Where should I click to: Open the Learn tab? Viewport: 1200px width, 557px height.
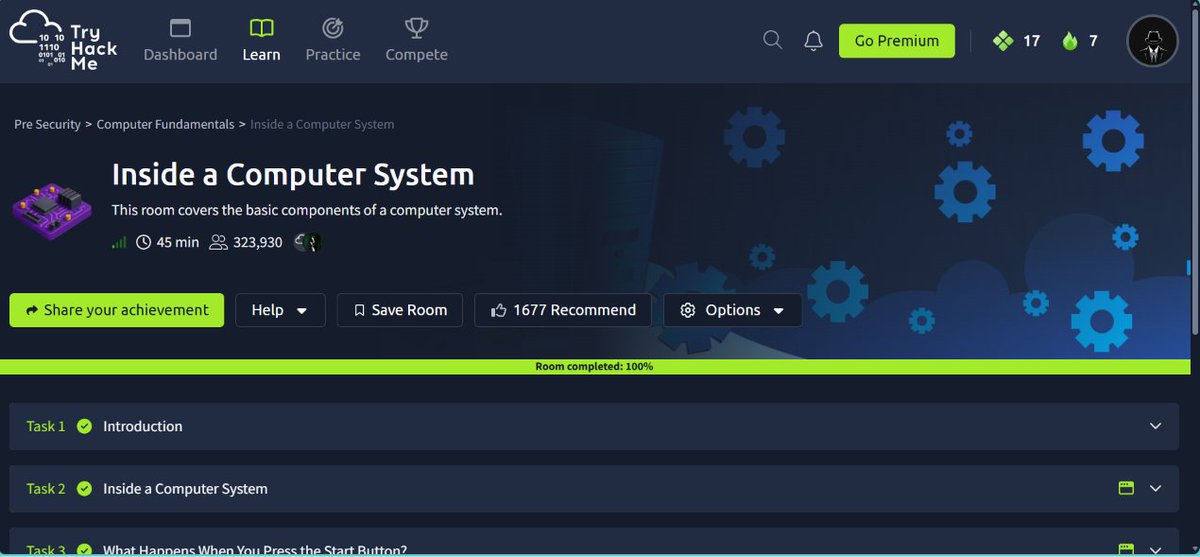pyautogui.click(x=261, y=41)
